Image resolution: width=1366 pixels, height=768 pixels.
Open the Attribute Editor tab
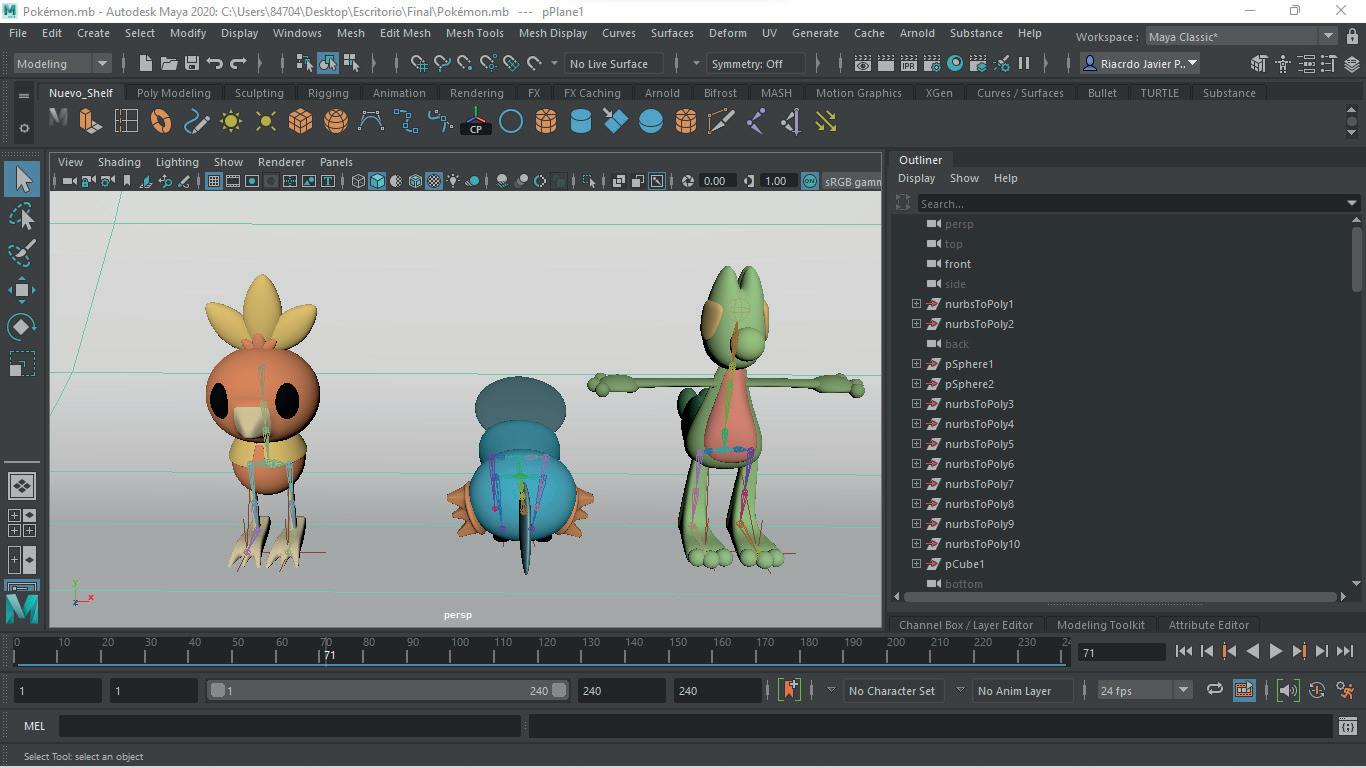[1209, 625]
